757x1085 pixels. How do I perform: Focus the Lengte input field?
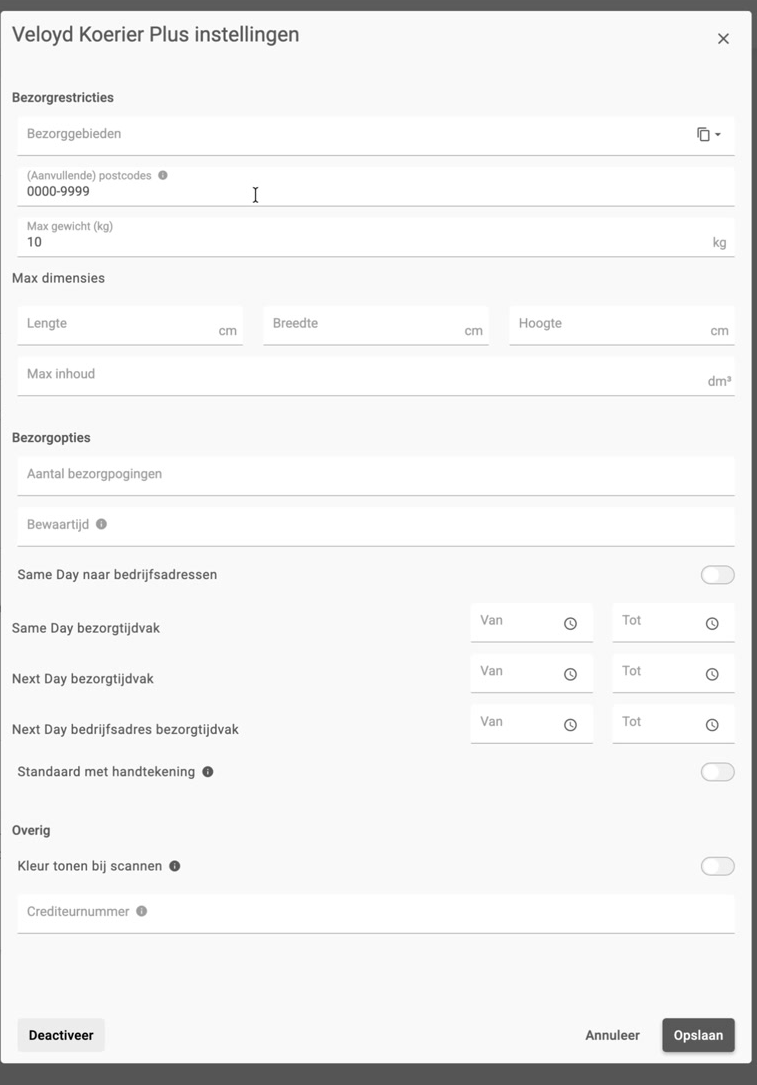[x=130, y=325]
